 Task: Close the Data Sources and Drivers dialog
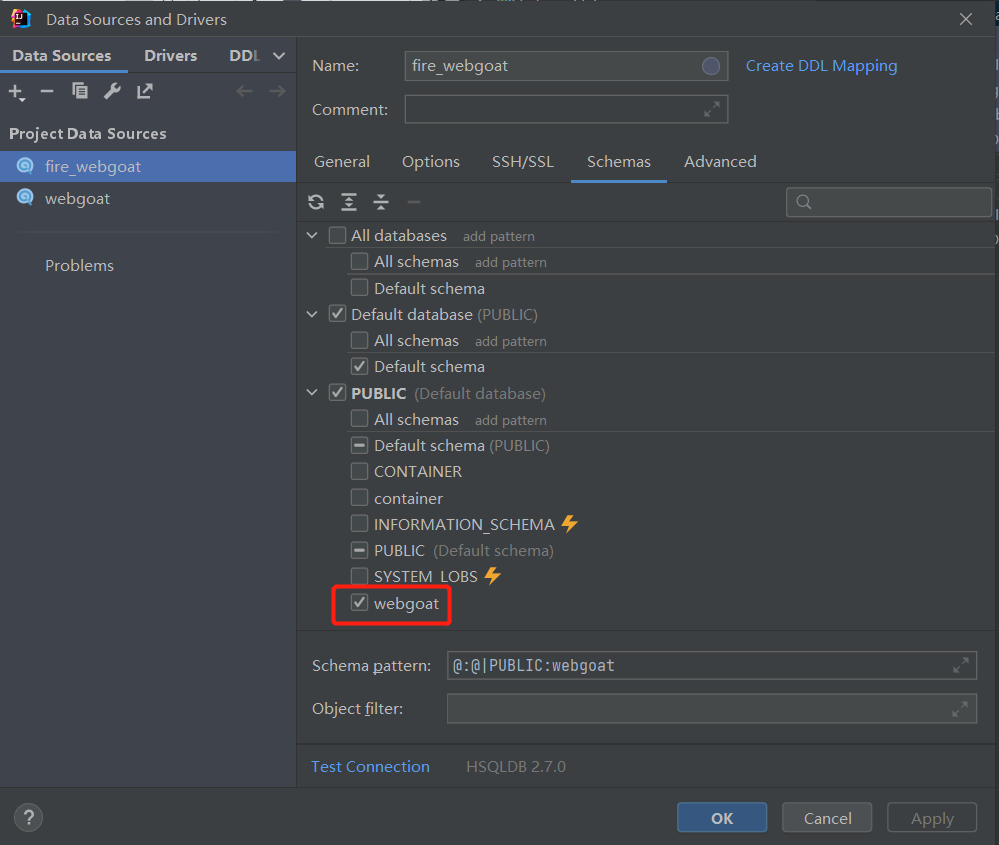pyautogui.click(x=966, y=19)
